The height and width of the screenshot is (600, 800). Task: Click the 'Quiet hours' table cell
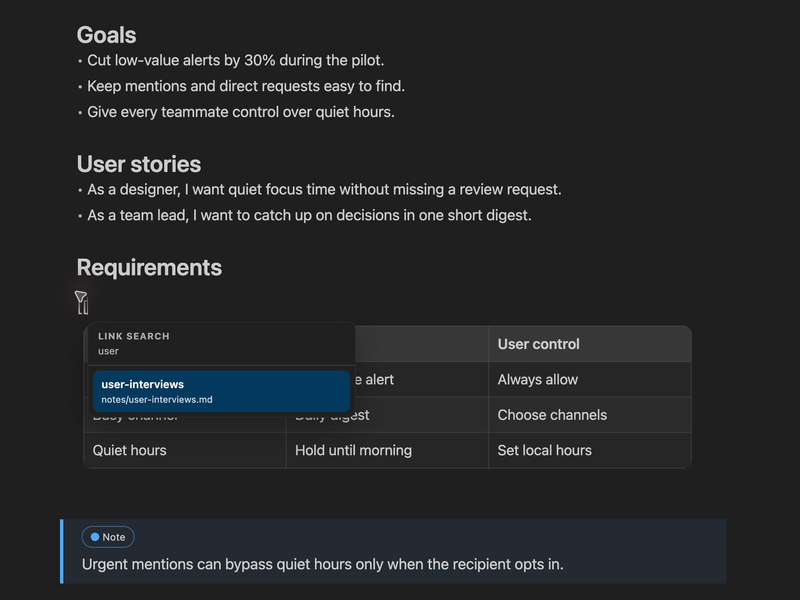185,450
